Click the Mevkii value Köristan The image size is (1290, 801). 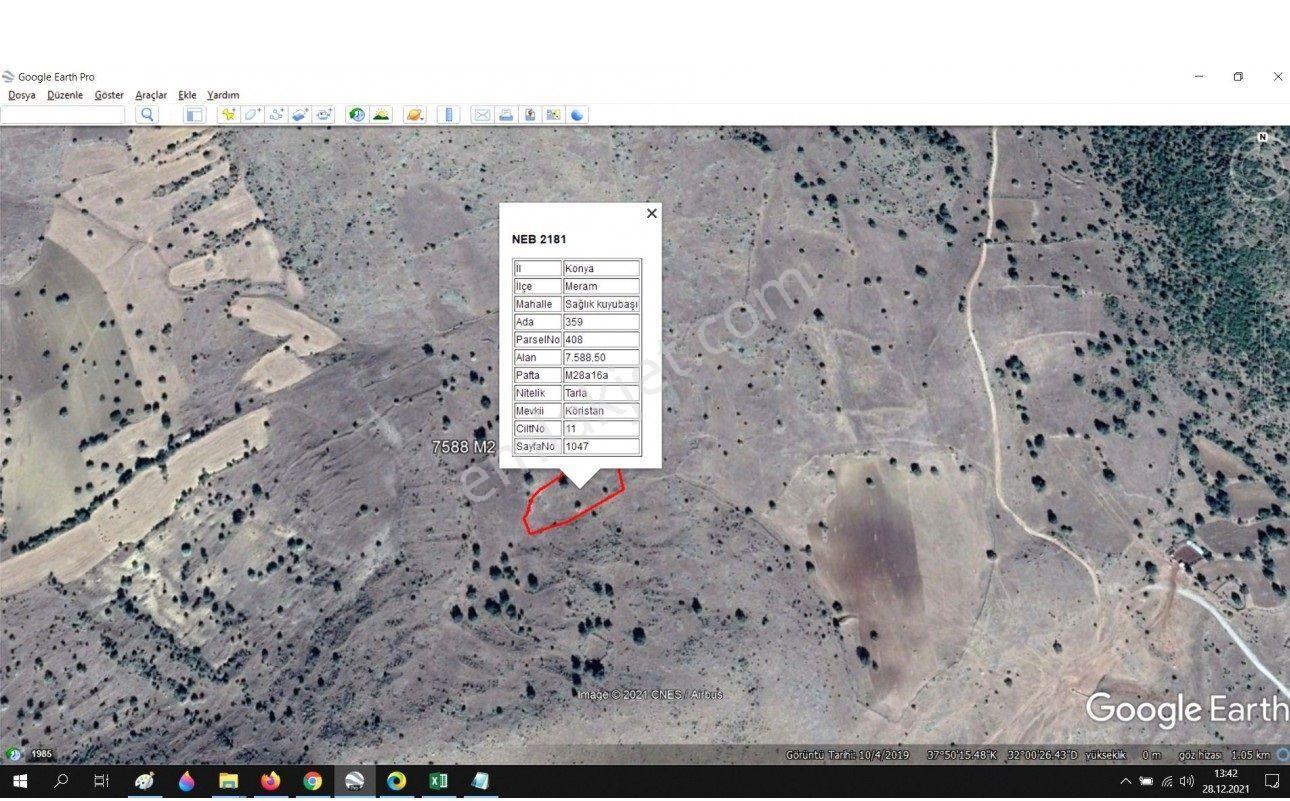(x=601, y=411)
